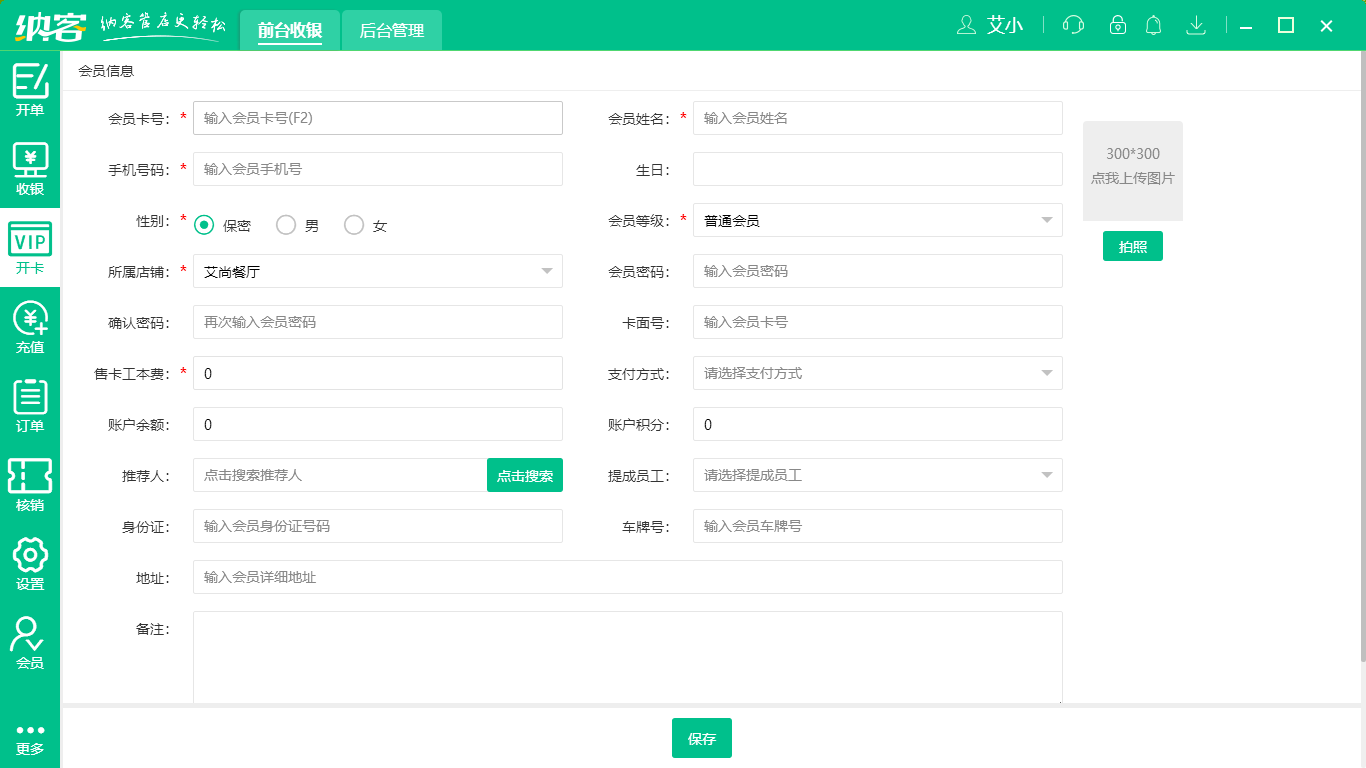Click the 保存 save button
This screenshot has width=1366, height=768.
[x=701, y=738]
